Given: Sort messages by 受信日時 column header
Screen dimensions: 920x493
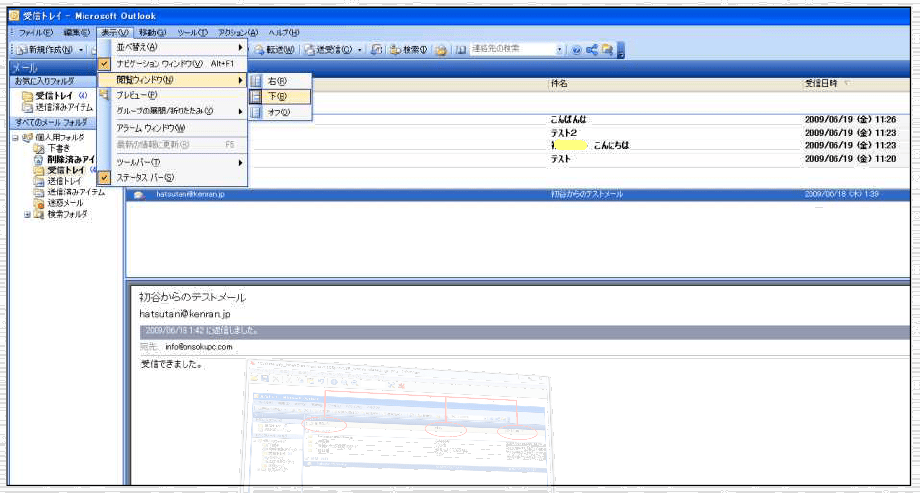Looking at the screenshot, I should [856, 84].
